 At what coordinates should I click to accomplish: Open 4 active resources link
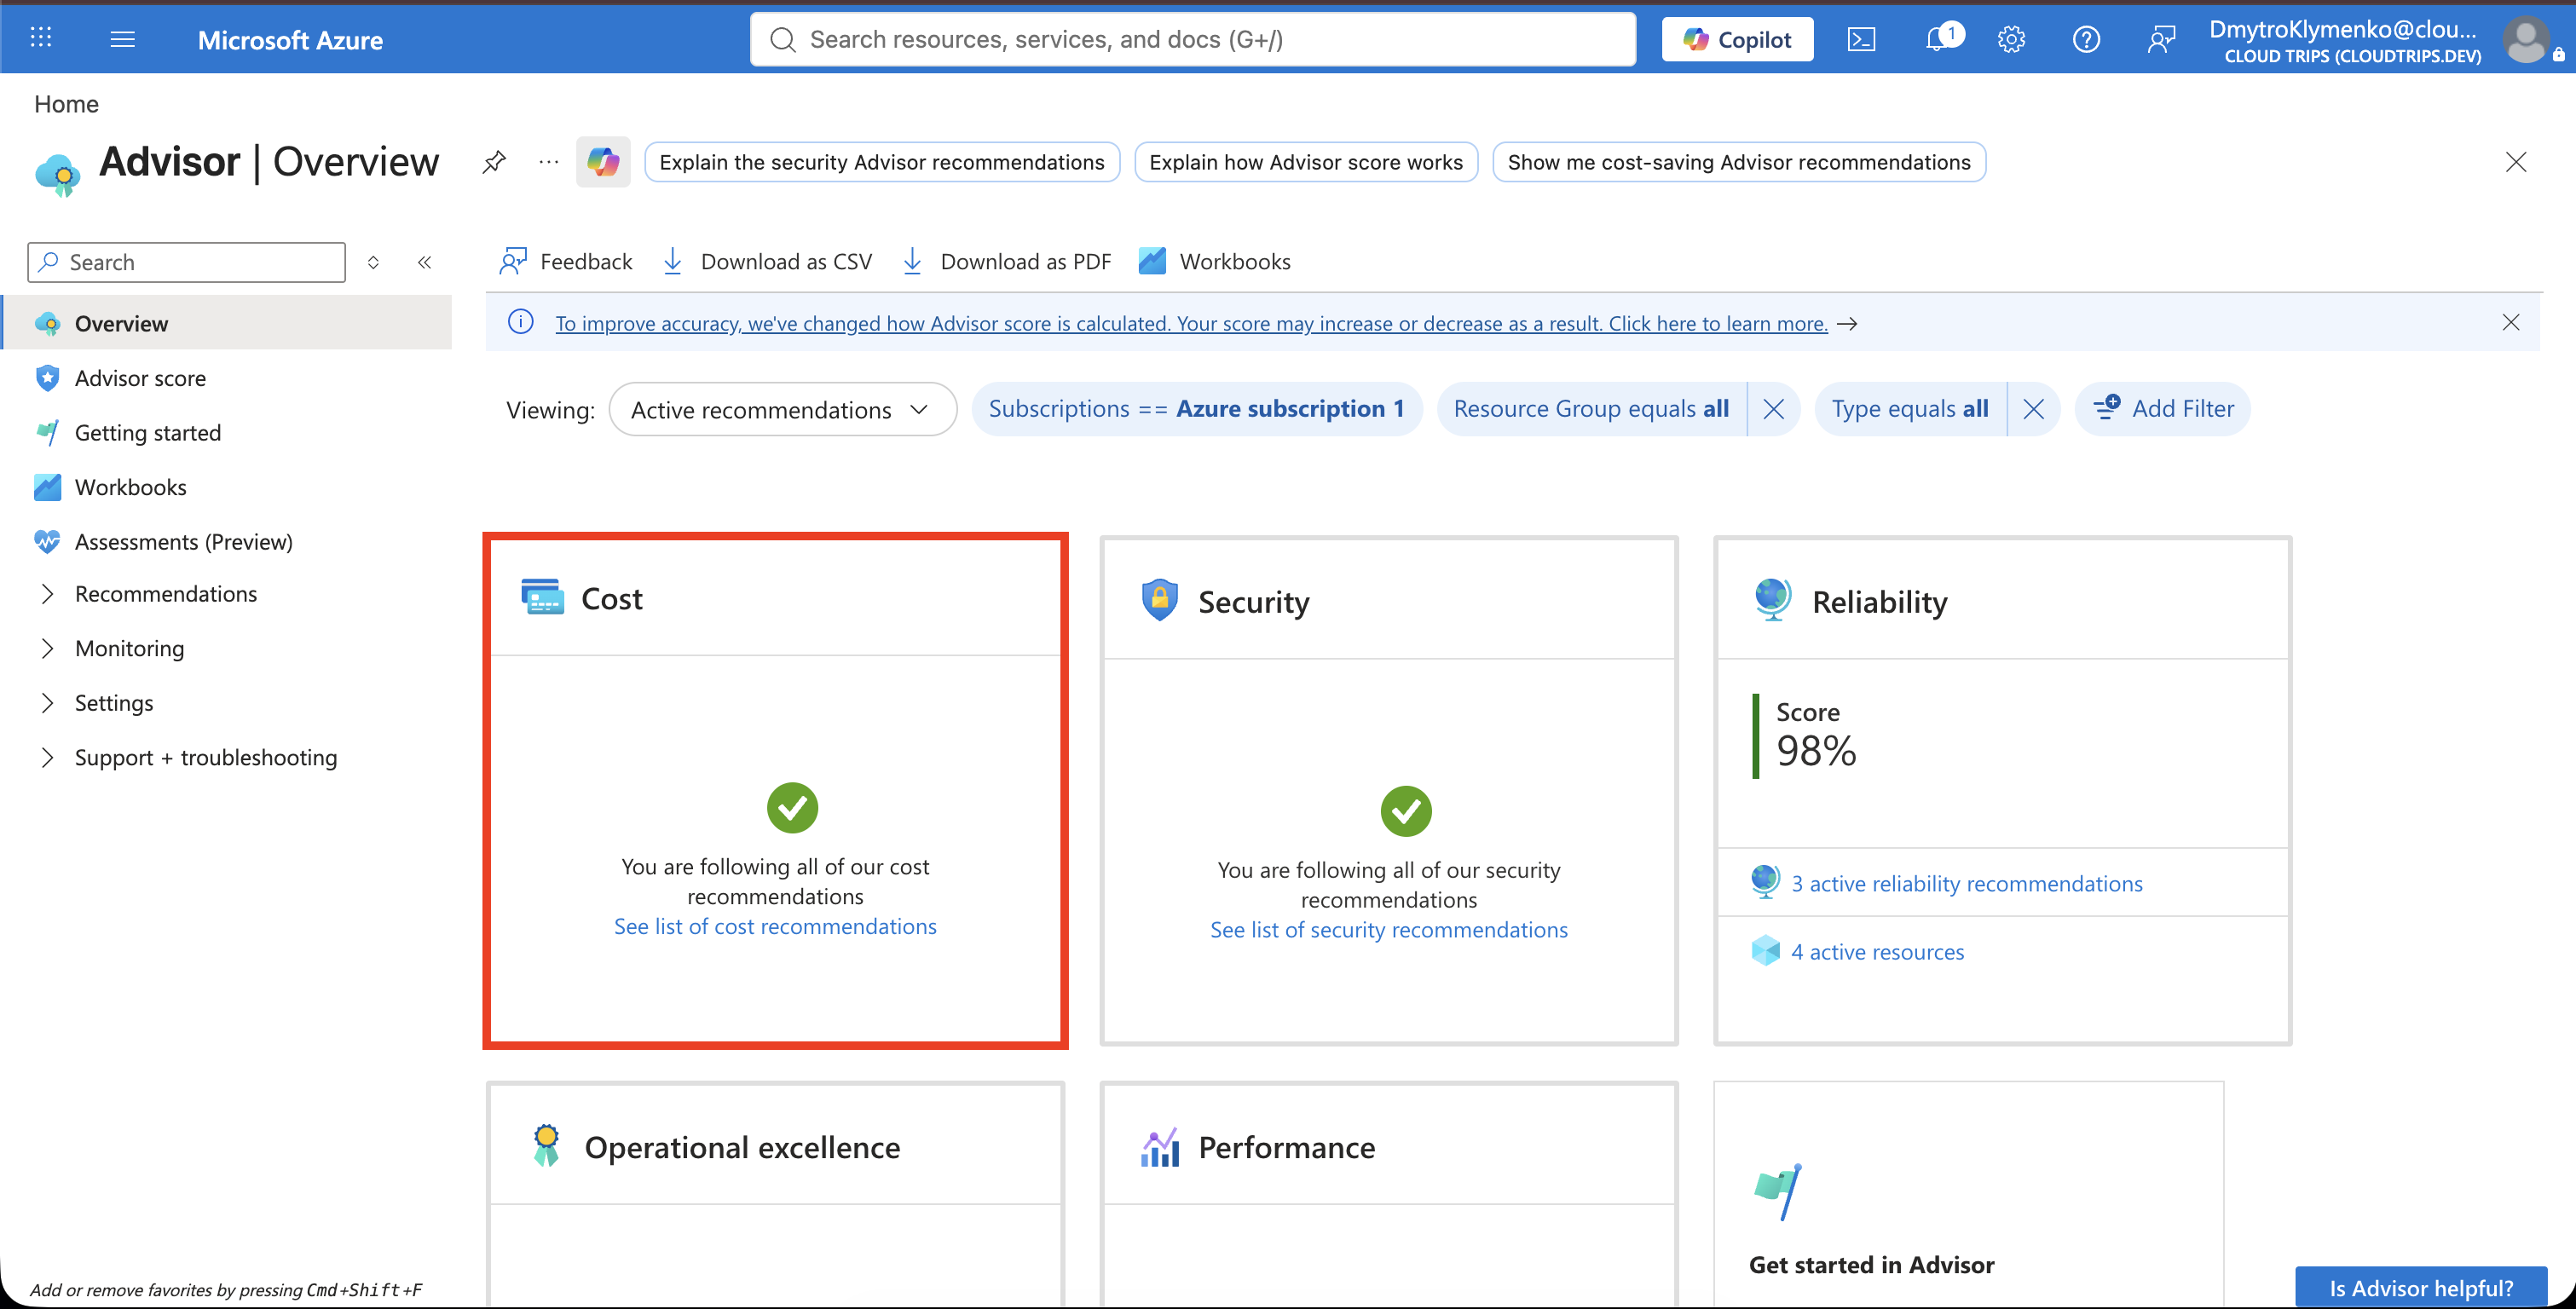pyautogui.click(x=1877, y=952)
